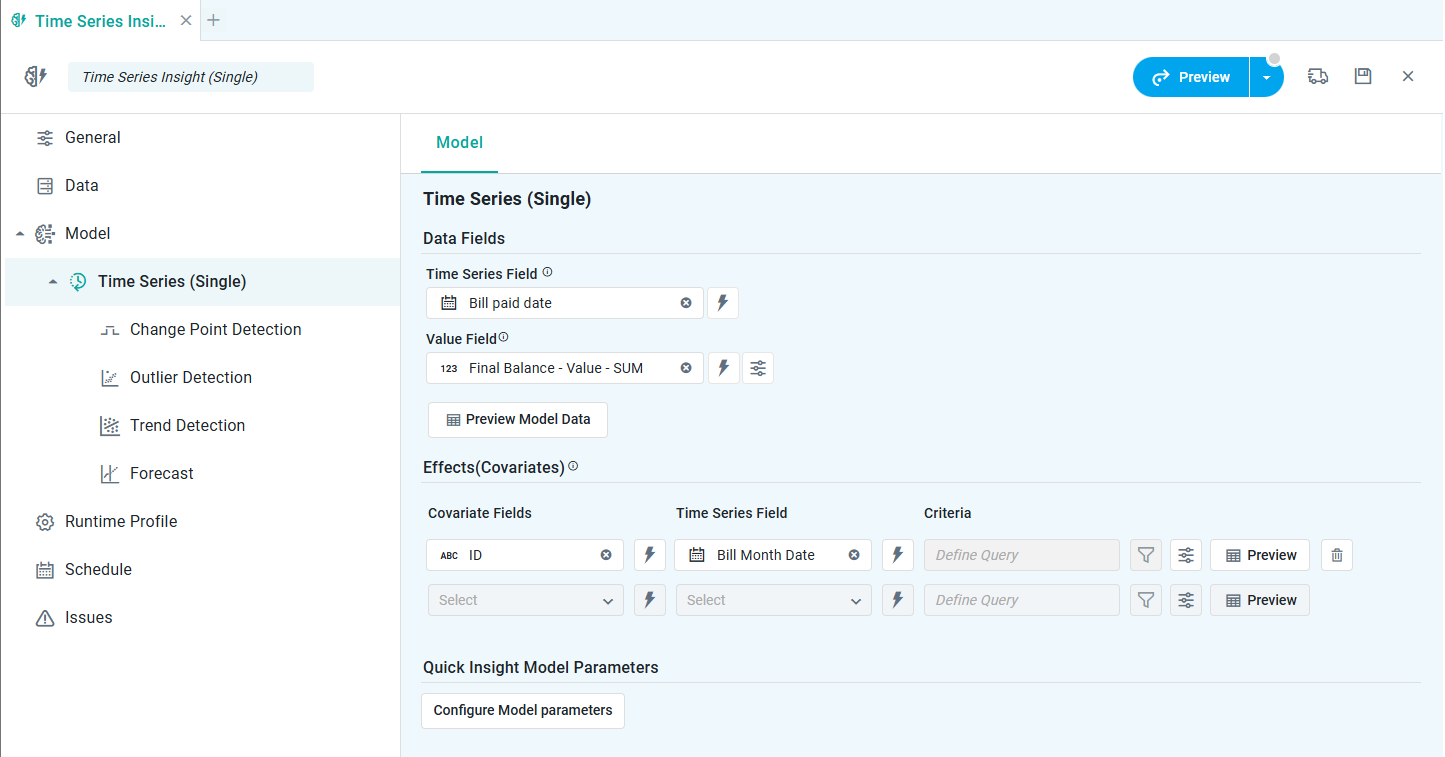Open Outlier Detection in sidebar
Screen dimensions: 1445x757
[190, 377]
